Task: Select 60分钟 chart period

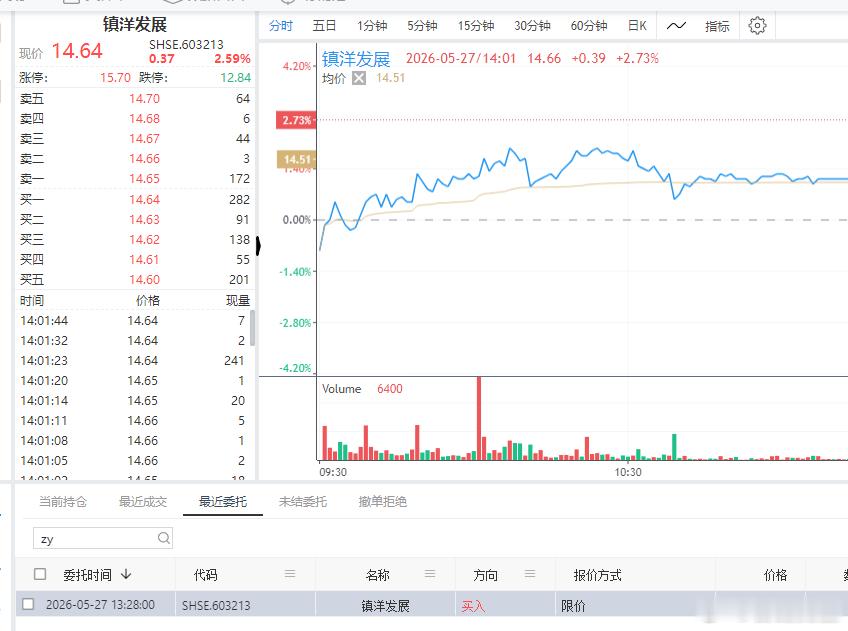Action: (x=589, y=25)
